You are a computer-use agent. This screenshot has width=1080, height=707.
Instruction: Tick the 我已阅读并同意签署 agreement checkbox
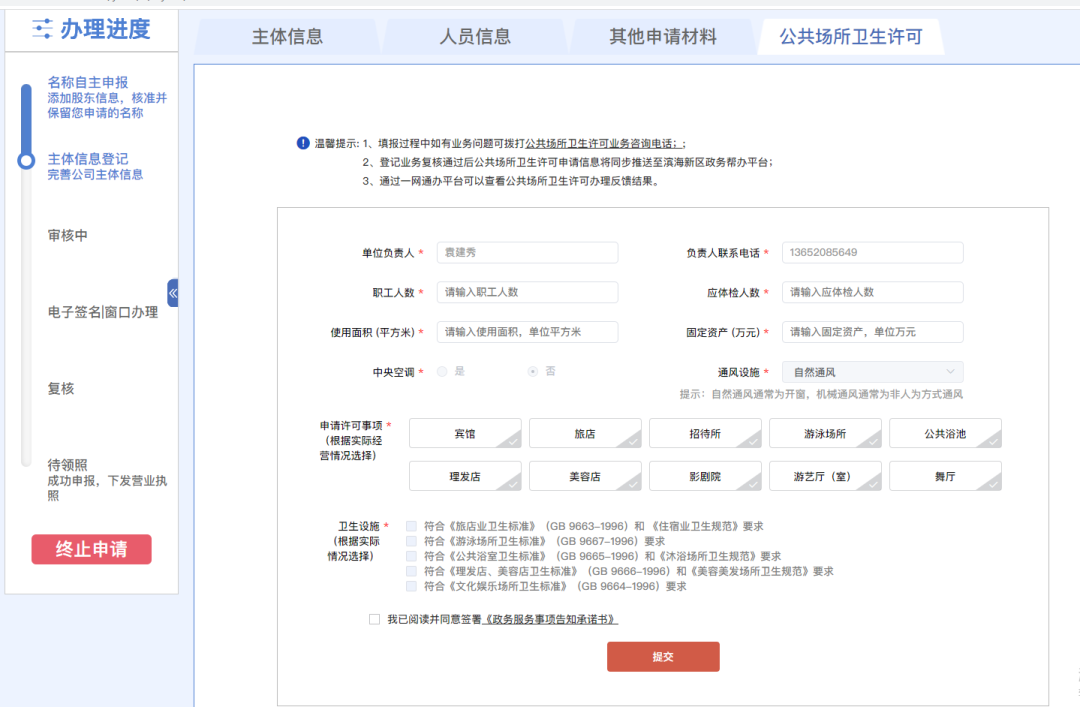[374, 619]
